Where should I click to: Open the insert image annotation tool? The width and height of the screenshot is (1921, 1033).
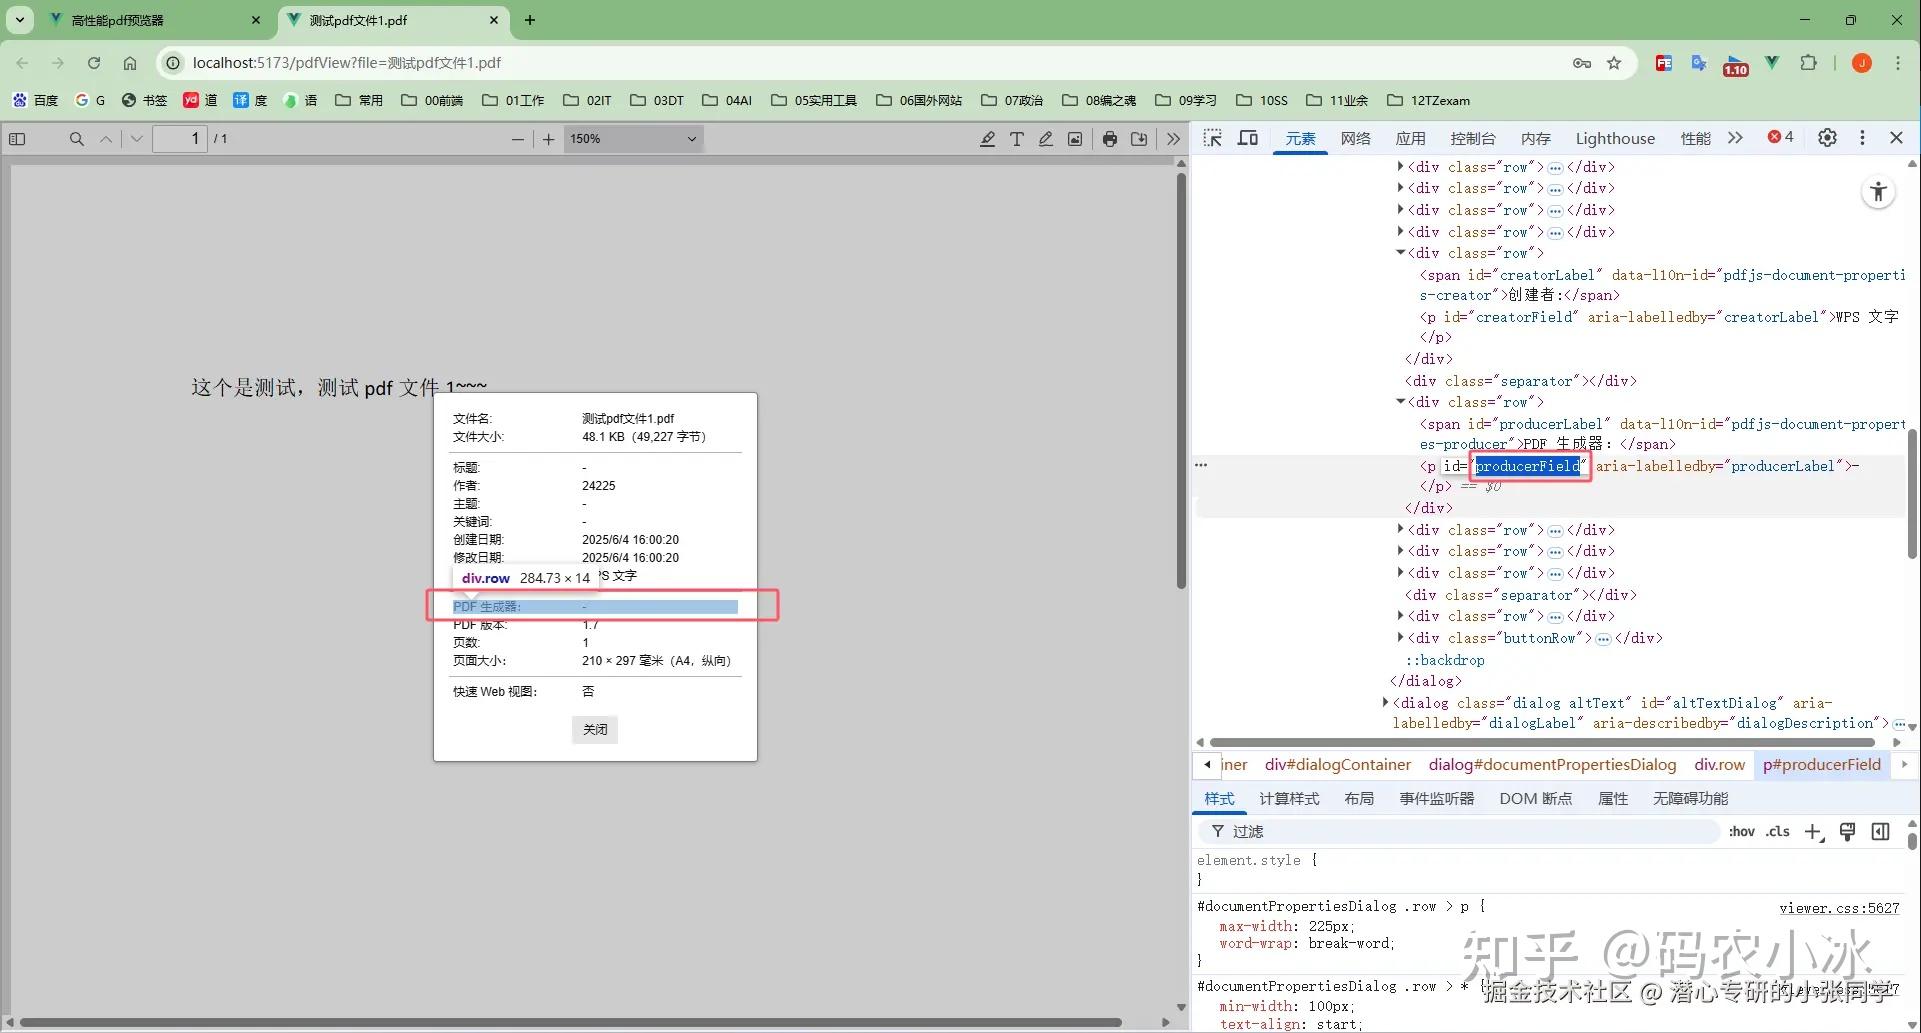click(1074, 139)
